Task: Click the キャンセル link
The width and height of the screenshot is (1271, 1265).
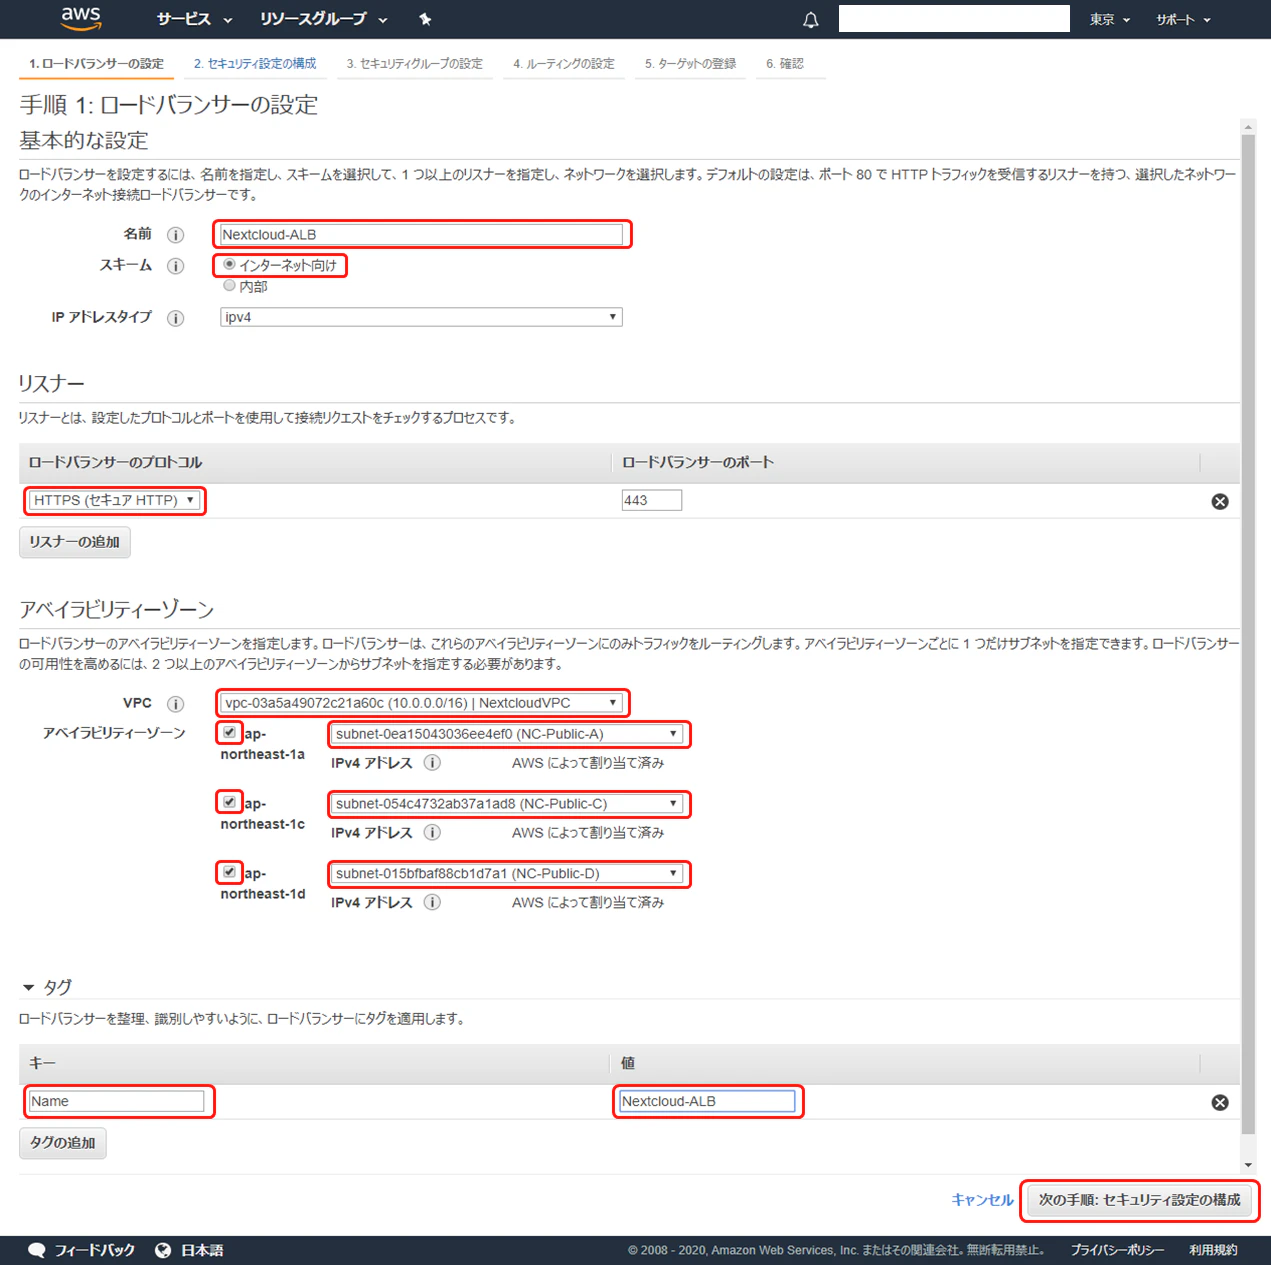Action: tap(982, 1200)
